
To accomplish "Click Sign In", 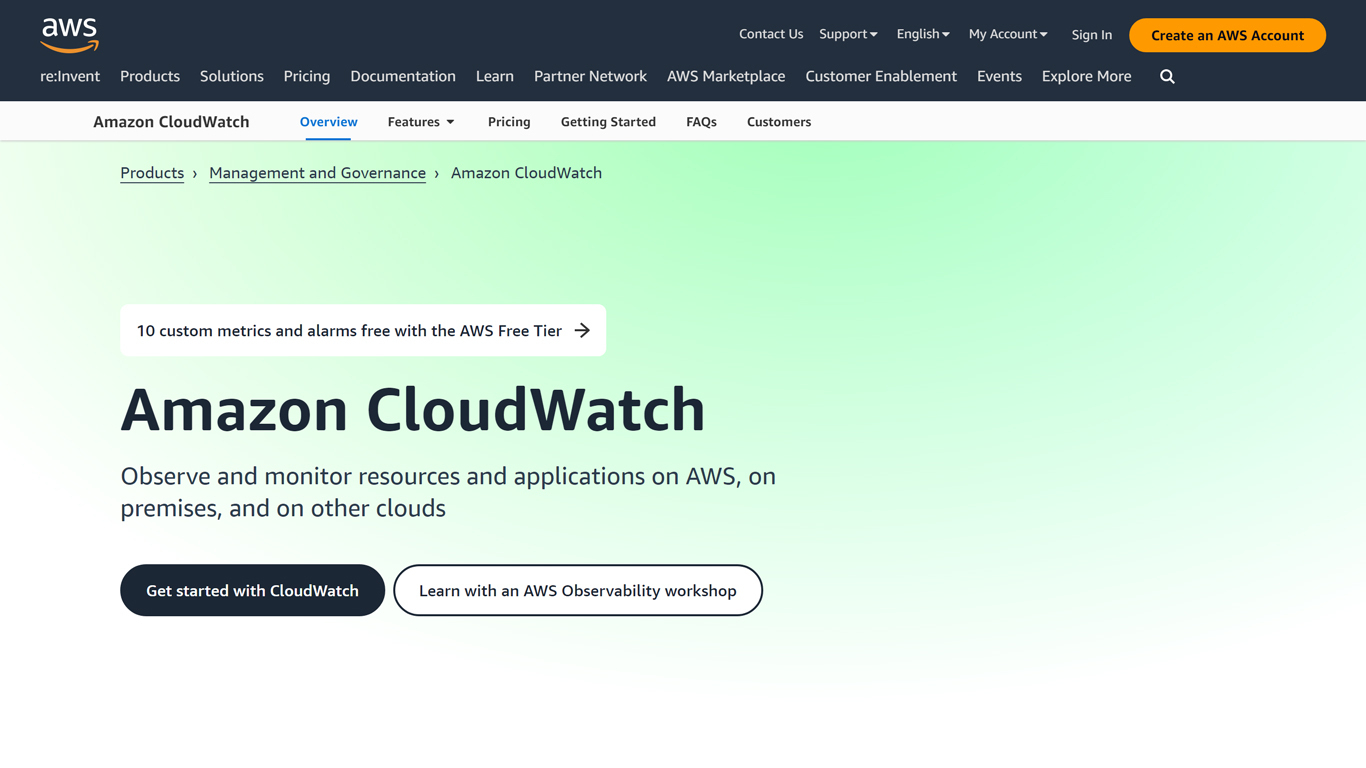I will pyautogui.click(x=1091, y=35).
